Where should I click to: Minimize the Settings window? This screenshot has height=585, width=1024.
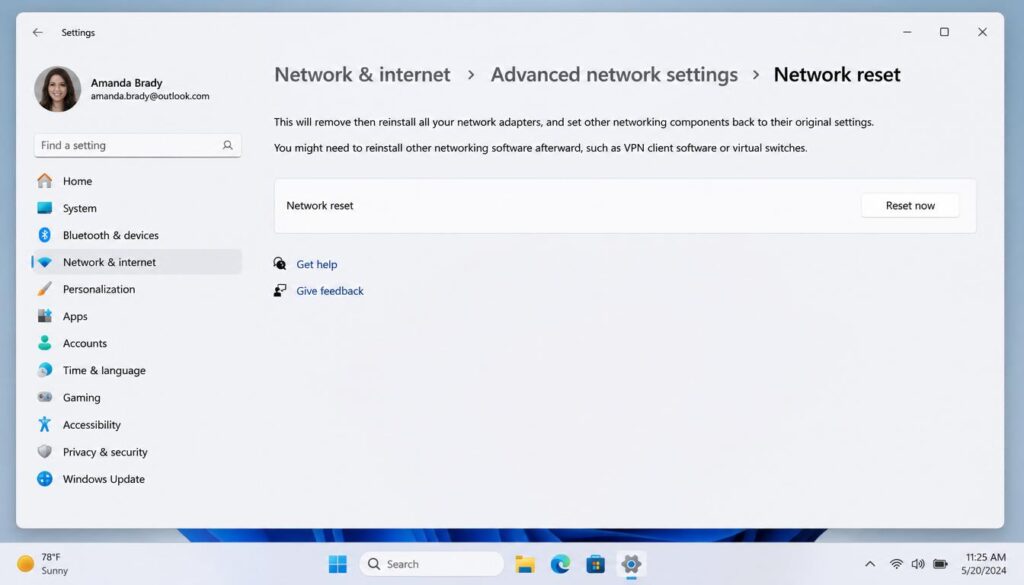point(907,32)
